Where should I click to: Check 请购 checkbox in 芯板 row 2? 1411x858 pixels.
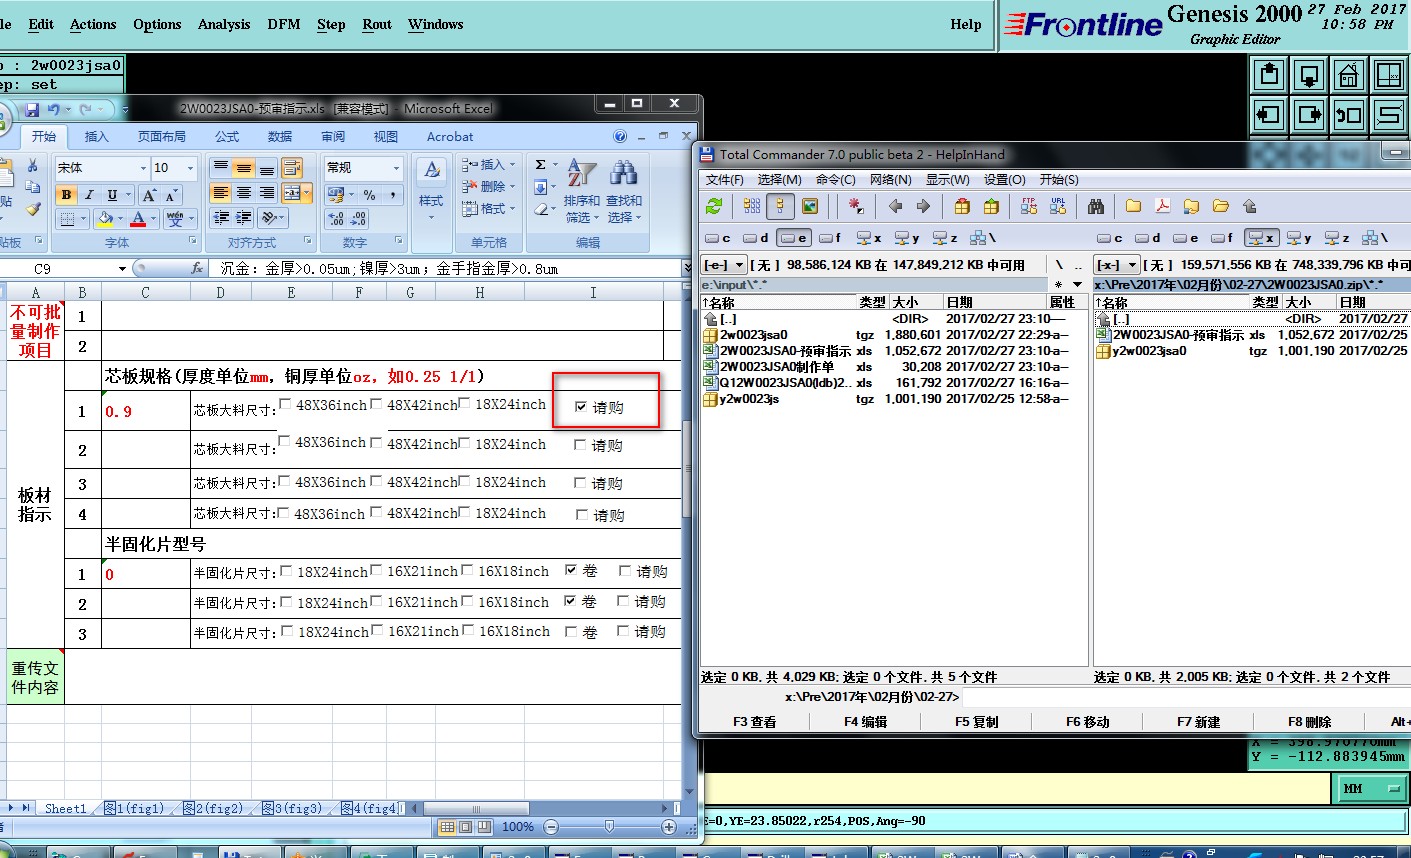pos(580,445)
